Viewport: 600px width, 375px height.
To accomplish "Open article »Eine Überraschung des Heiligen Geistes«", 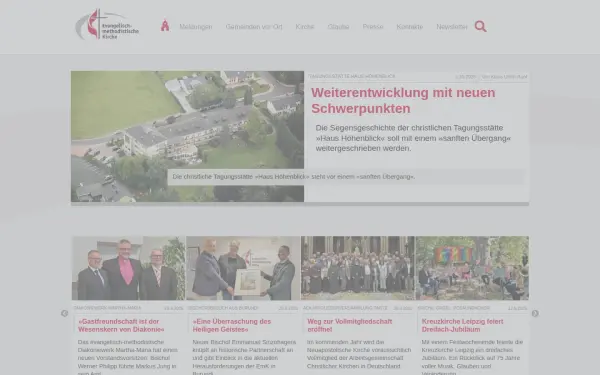I will (x=232, y=325).
